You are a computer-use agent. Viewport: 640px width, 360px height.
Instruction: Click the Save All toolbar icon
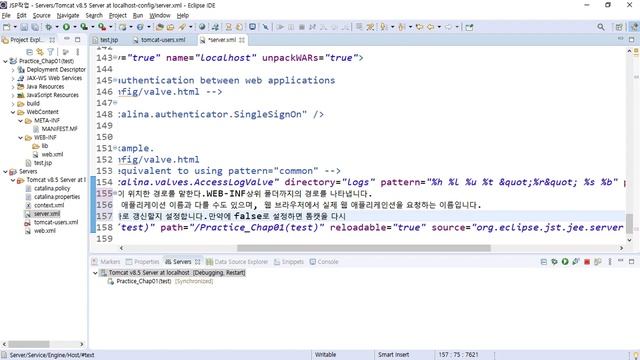point(35,27)
